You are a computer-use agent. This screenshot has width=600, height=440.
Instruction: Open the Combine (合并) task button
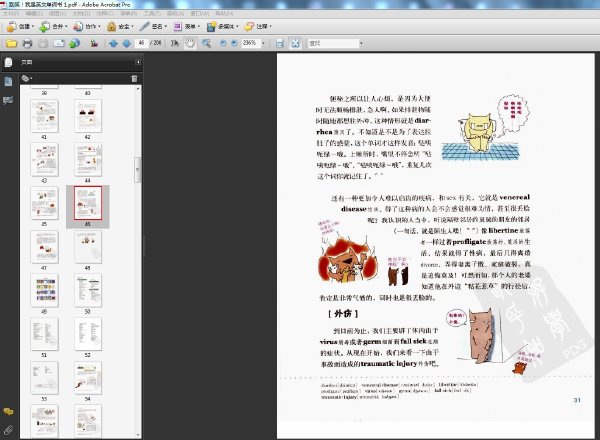(x=53, y=26)
